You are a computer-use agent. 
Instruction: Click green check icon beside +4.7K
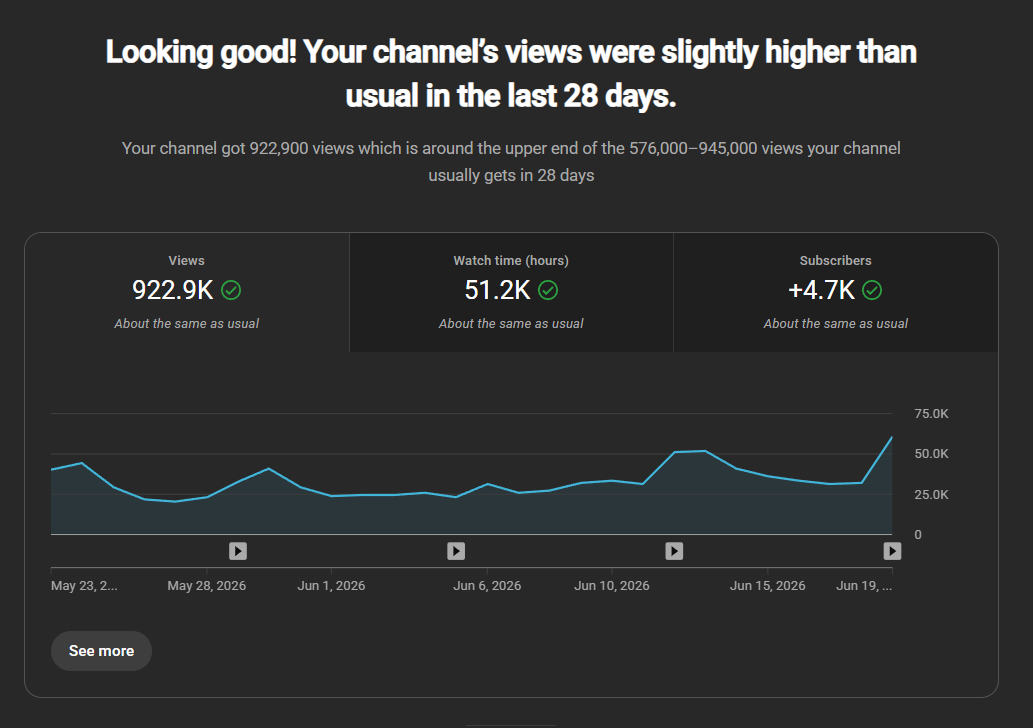pyautogui.click(x=872, y=290)
